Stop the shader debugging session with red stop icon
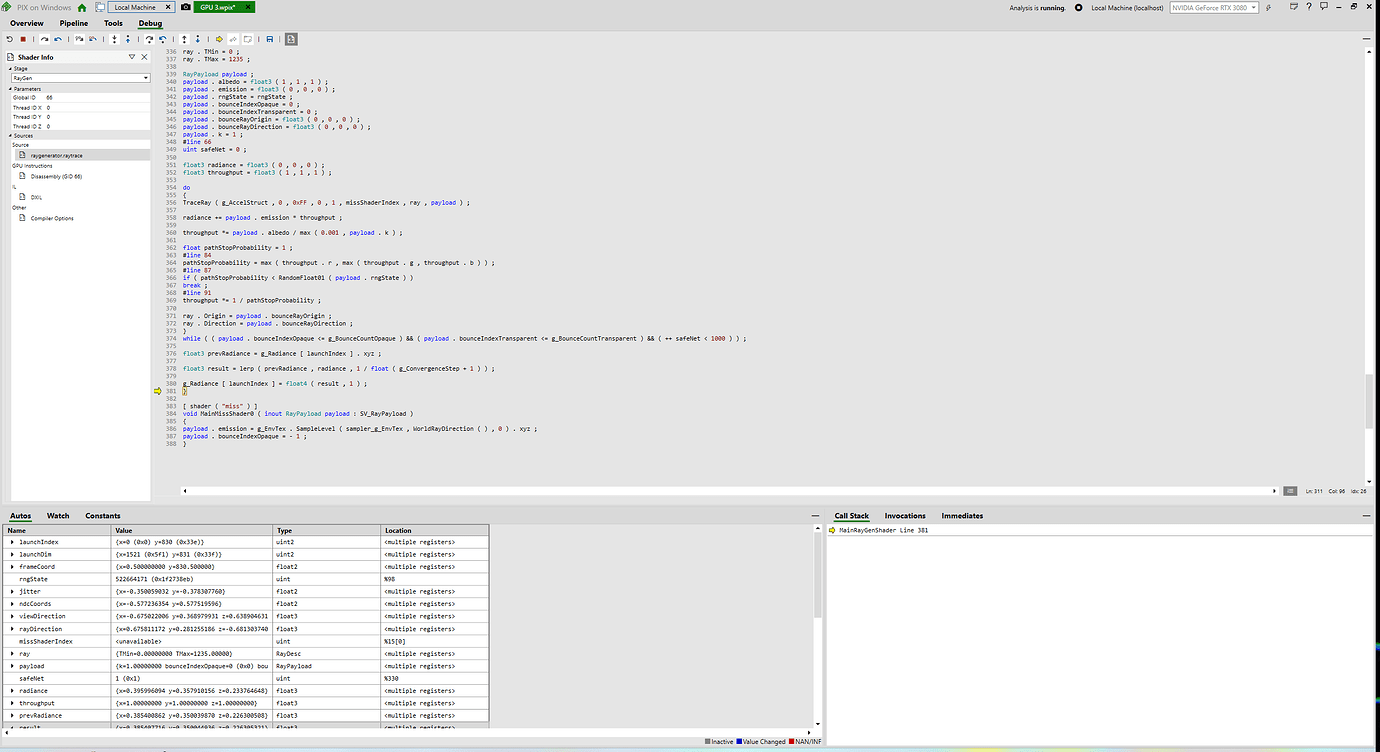The image size is (1380, 752). pyautogui.click(x=25, y=39)
